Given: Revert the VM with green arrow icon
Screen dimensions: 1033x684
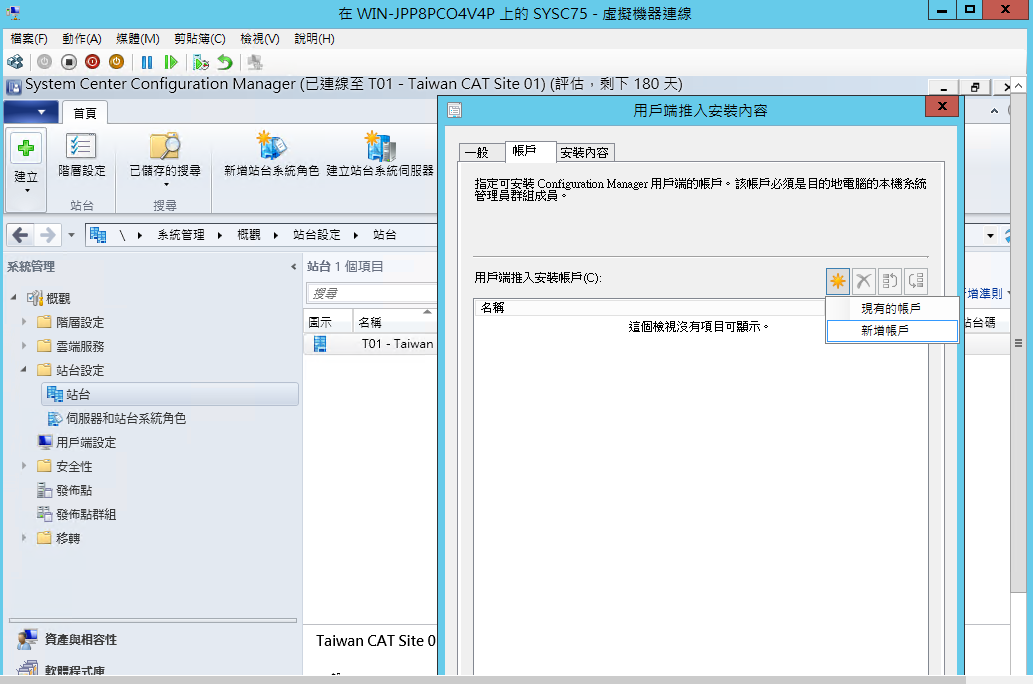Looking at the screenshot, I should pyautogui.click(x=225, y=62).
